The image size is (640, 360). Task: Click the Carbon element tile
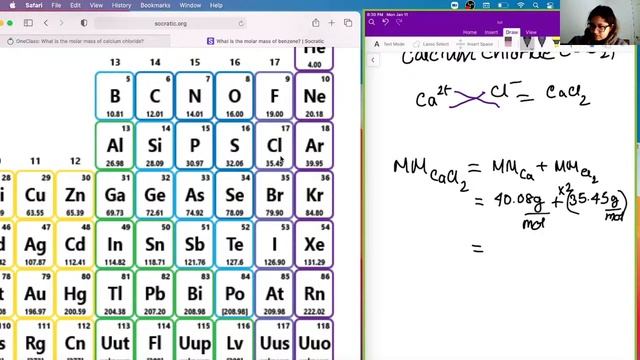(155, 96)
